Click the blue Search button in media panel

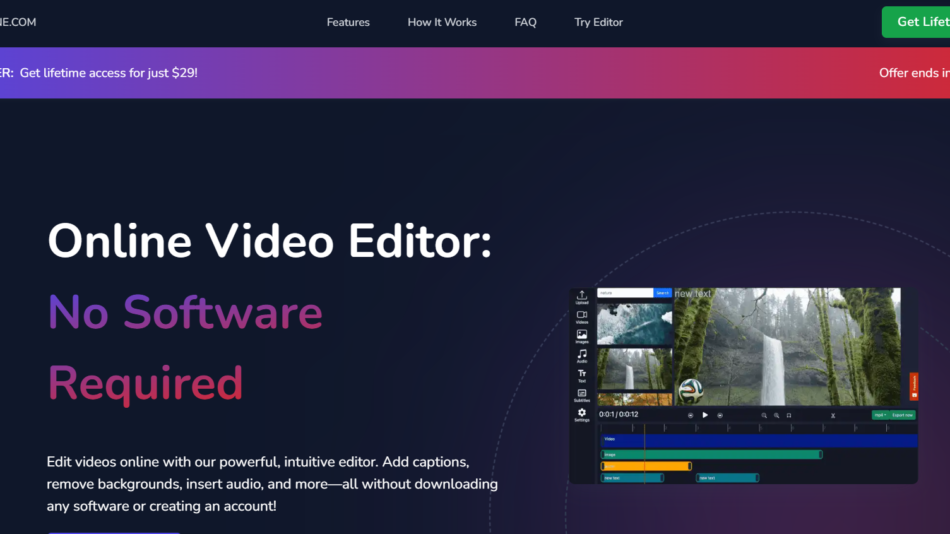click(663, 293)
